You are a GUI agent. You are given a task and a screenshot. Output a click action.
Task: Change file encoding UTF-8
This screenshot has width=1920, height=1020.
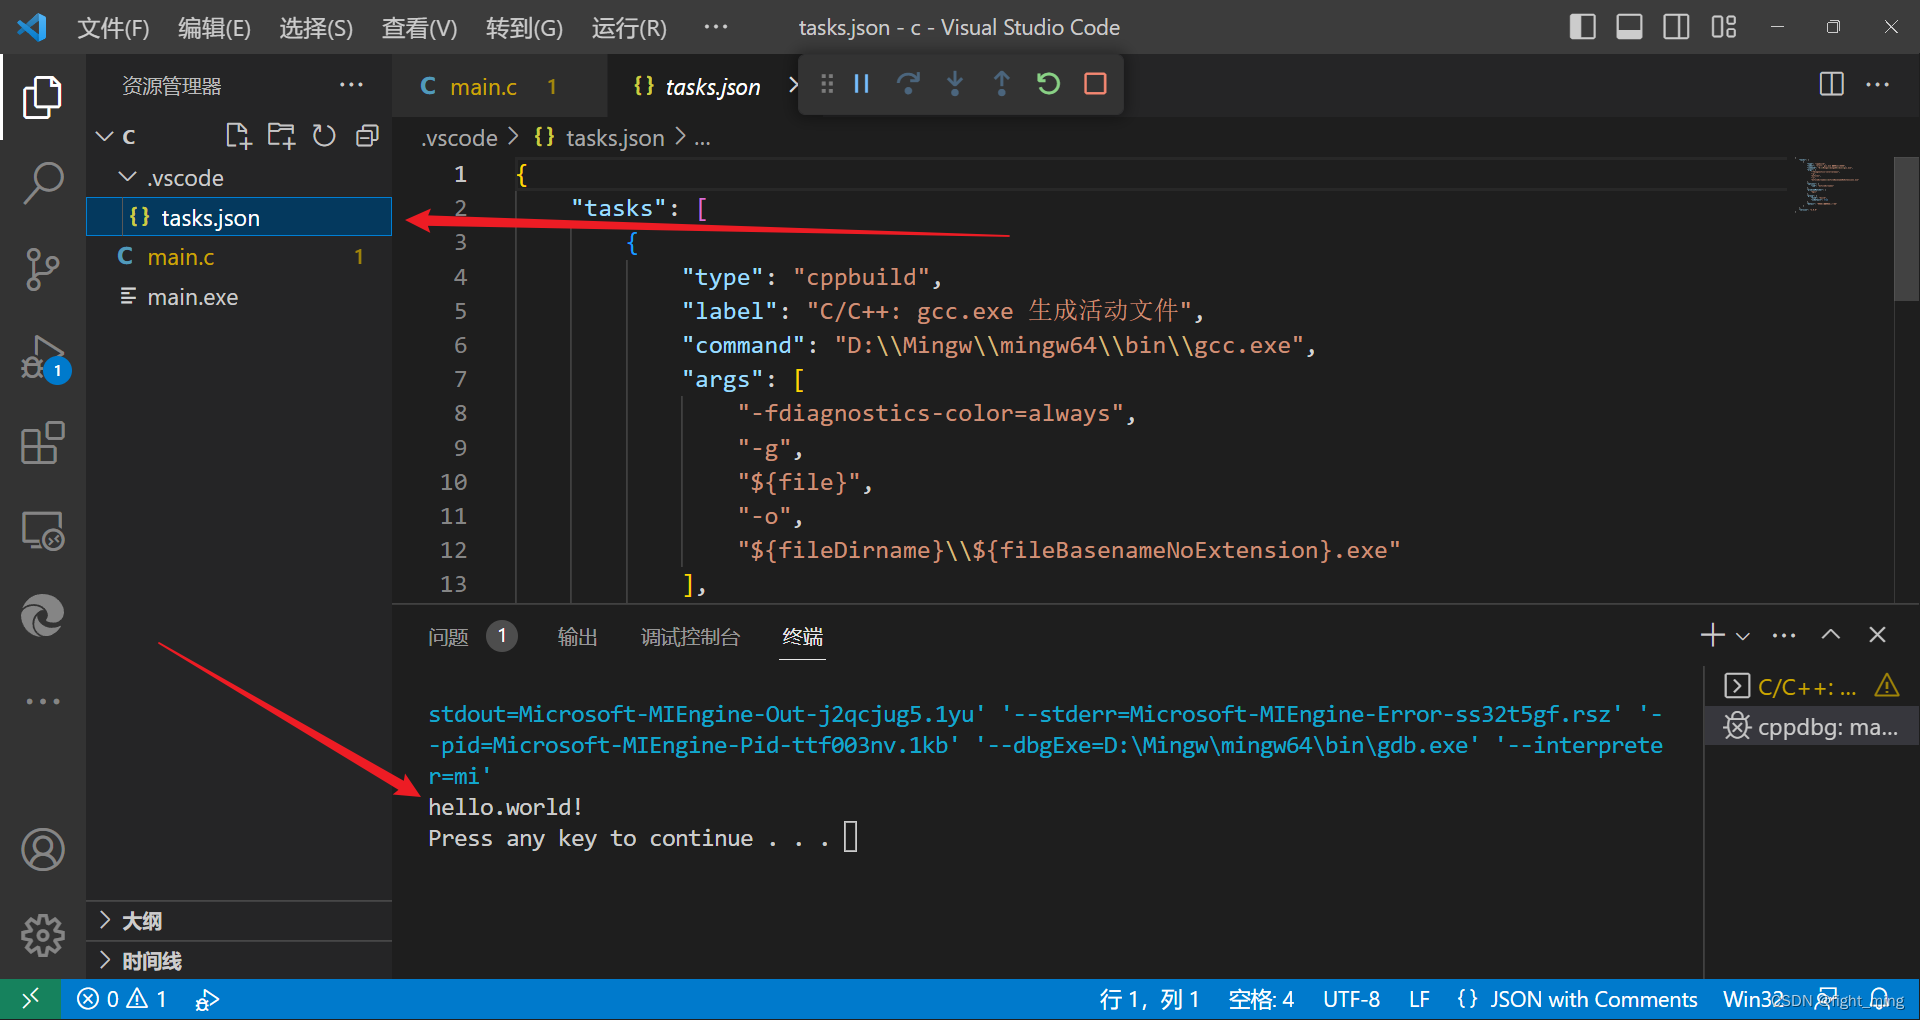[x=1351, y=999]
